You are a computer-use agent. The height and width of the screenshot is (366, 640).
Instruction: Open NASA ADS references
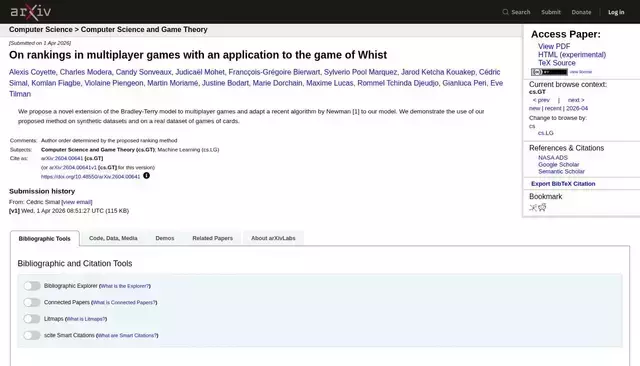tap(553, 157)
